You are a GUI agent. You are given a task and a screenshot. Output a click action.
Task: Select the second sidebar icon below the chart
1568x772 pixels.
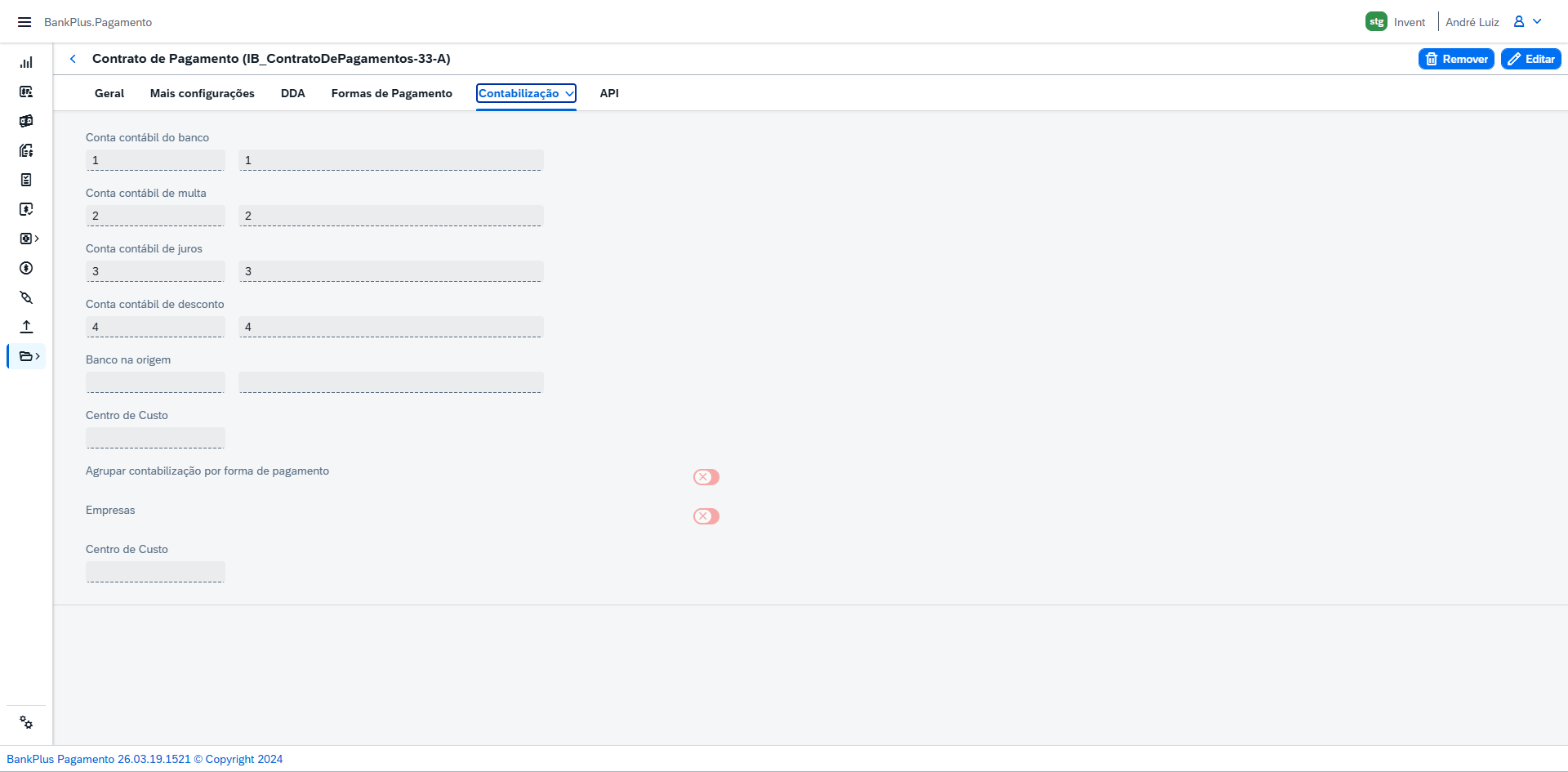[x=26, y=92]
